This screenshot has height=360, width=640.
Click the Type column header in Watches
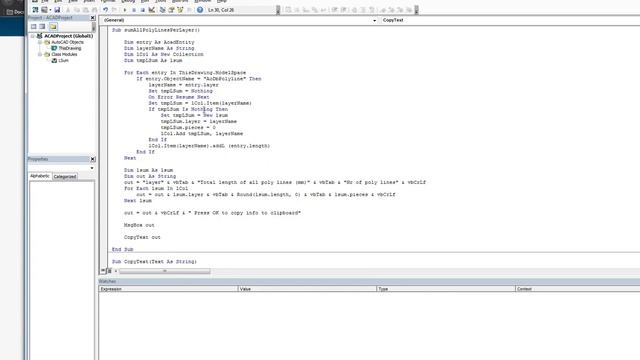tap(446, 289)
